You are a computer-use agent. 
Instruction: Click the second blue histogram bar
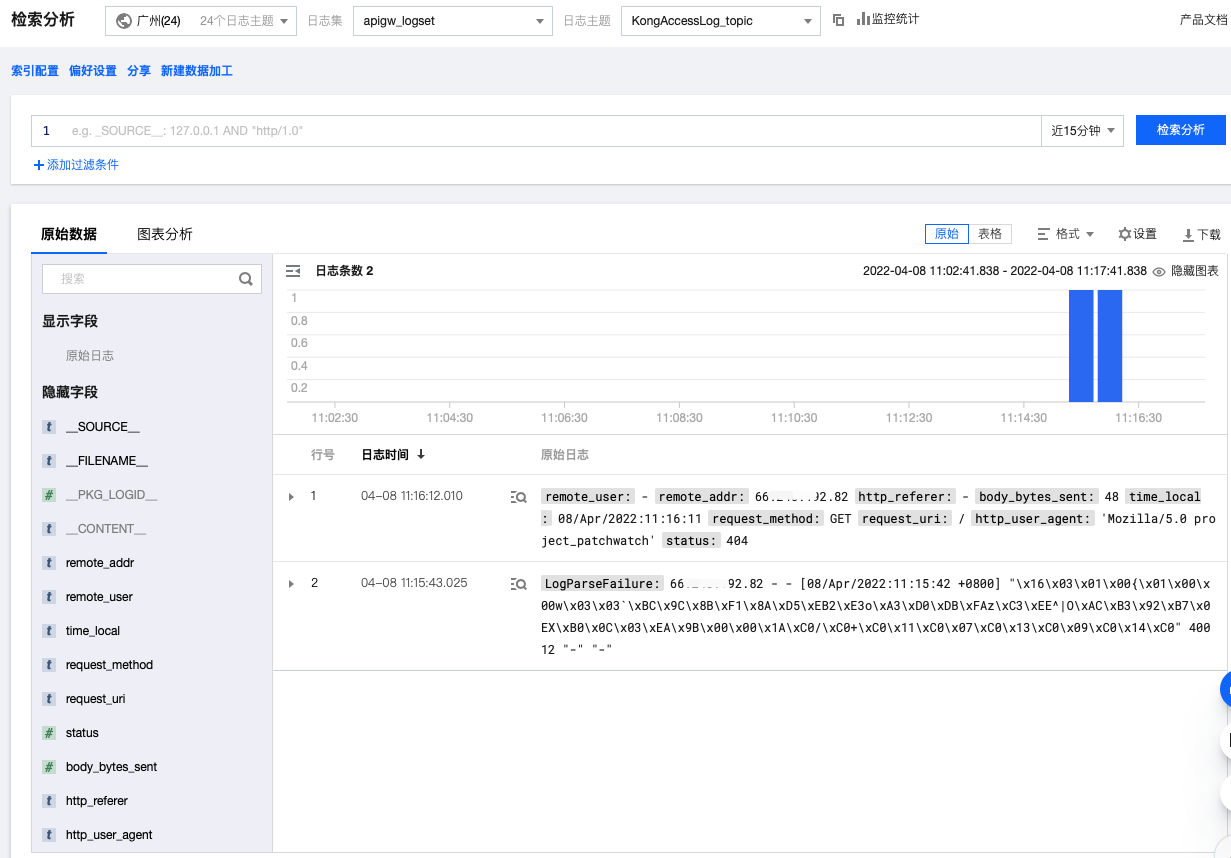1110,345
